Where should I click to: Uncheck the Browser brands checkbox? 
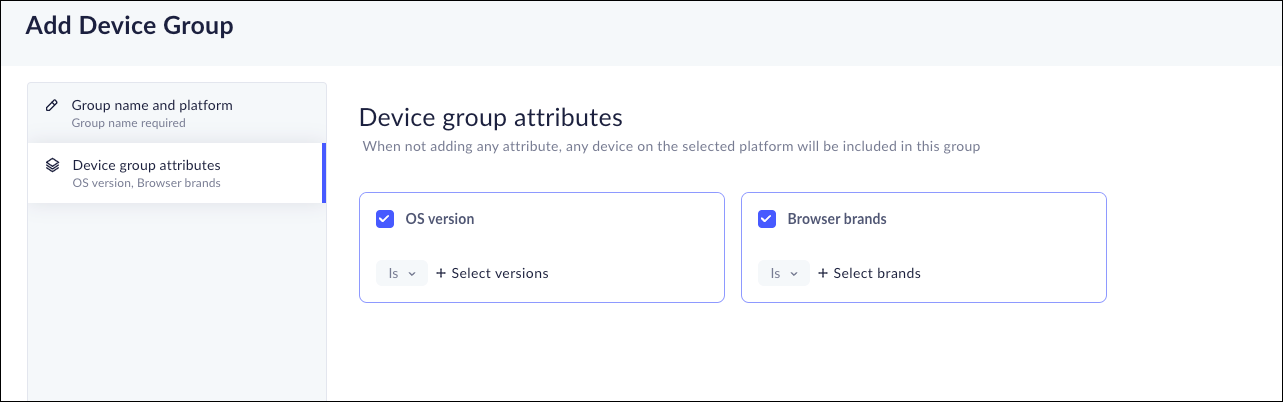(767, 219)
